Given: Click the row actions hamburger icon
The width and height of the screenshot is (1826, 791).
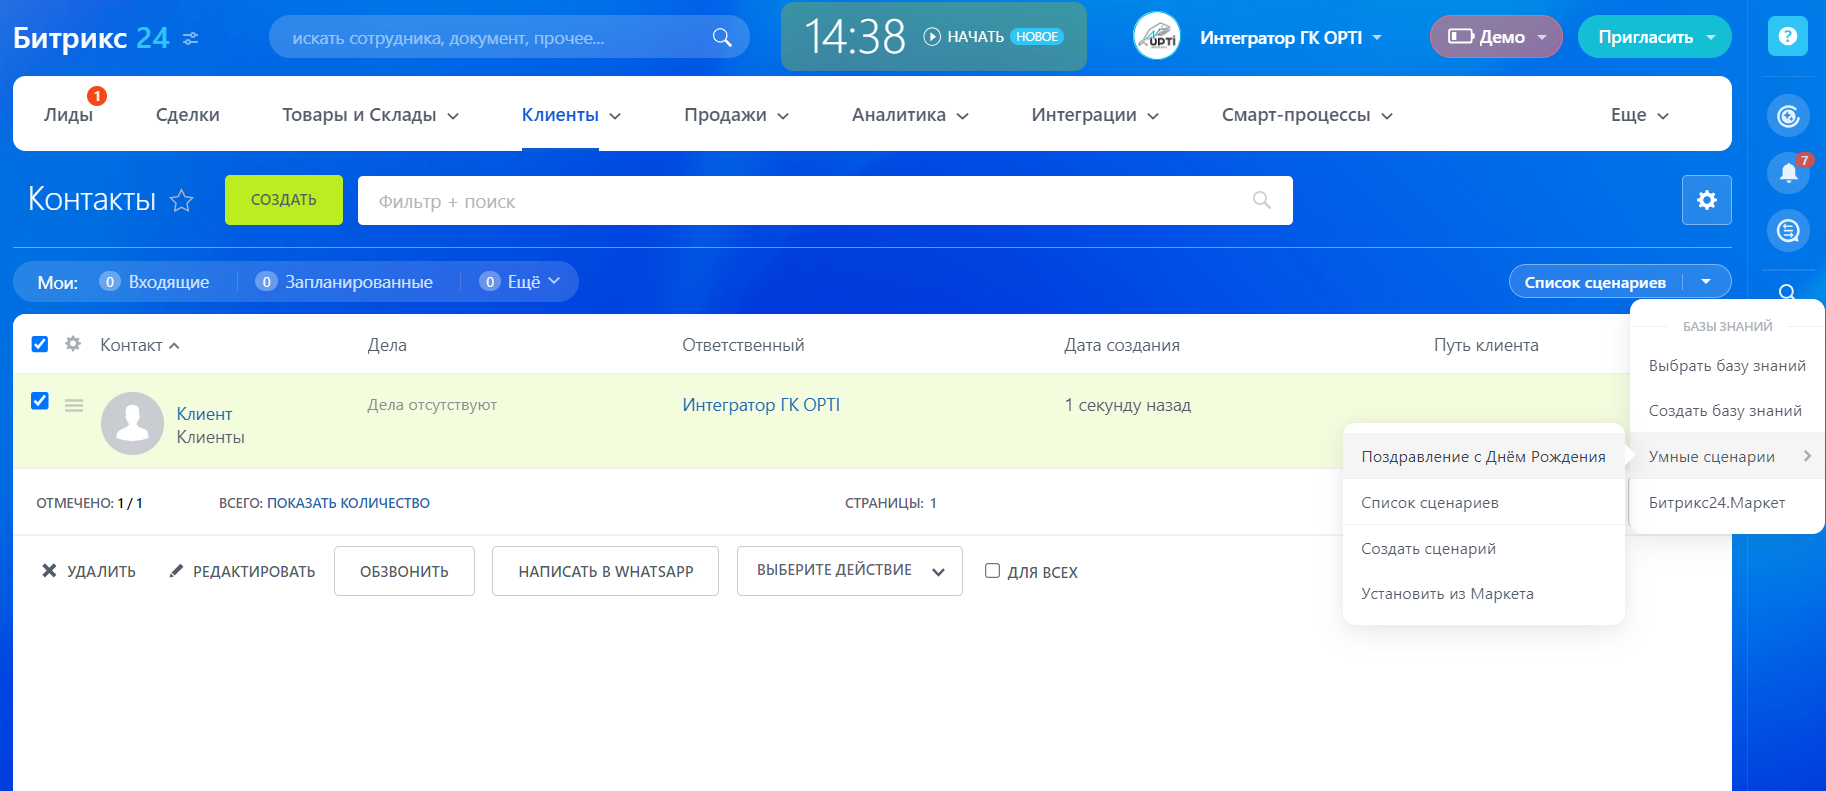Looking at the screenshot, I should pyautogui.click(x=74, y=405).
